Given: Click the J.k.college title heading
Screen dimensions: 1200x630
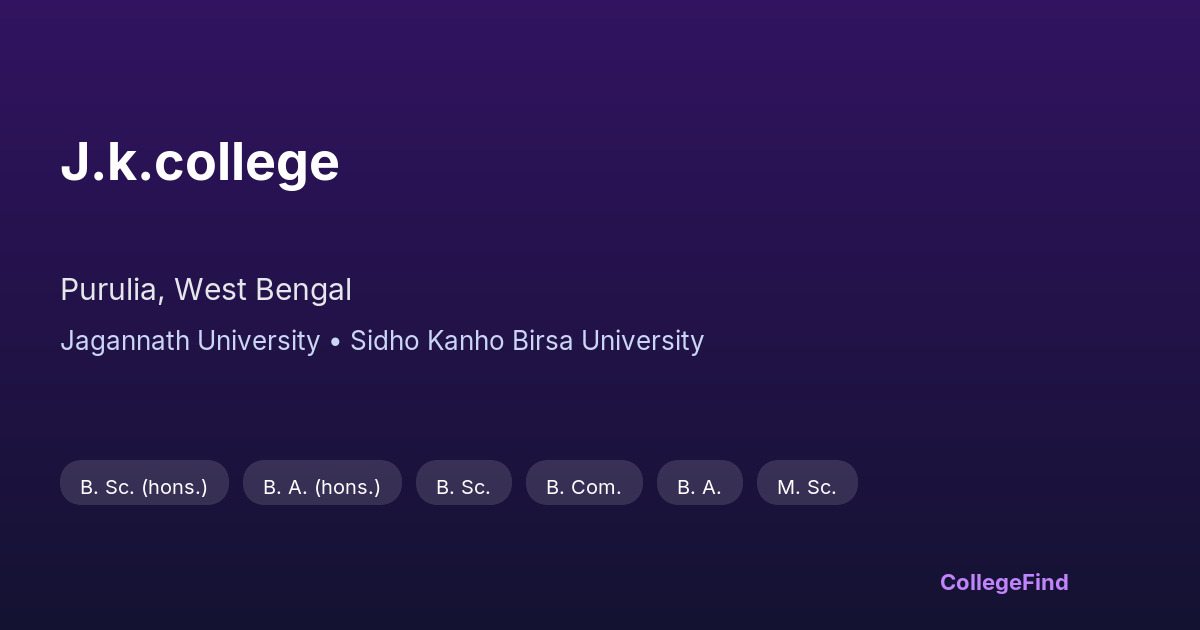Looking at the screenshot, I should [200, 162].
